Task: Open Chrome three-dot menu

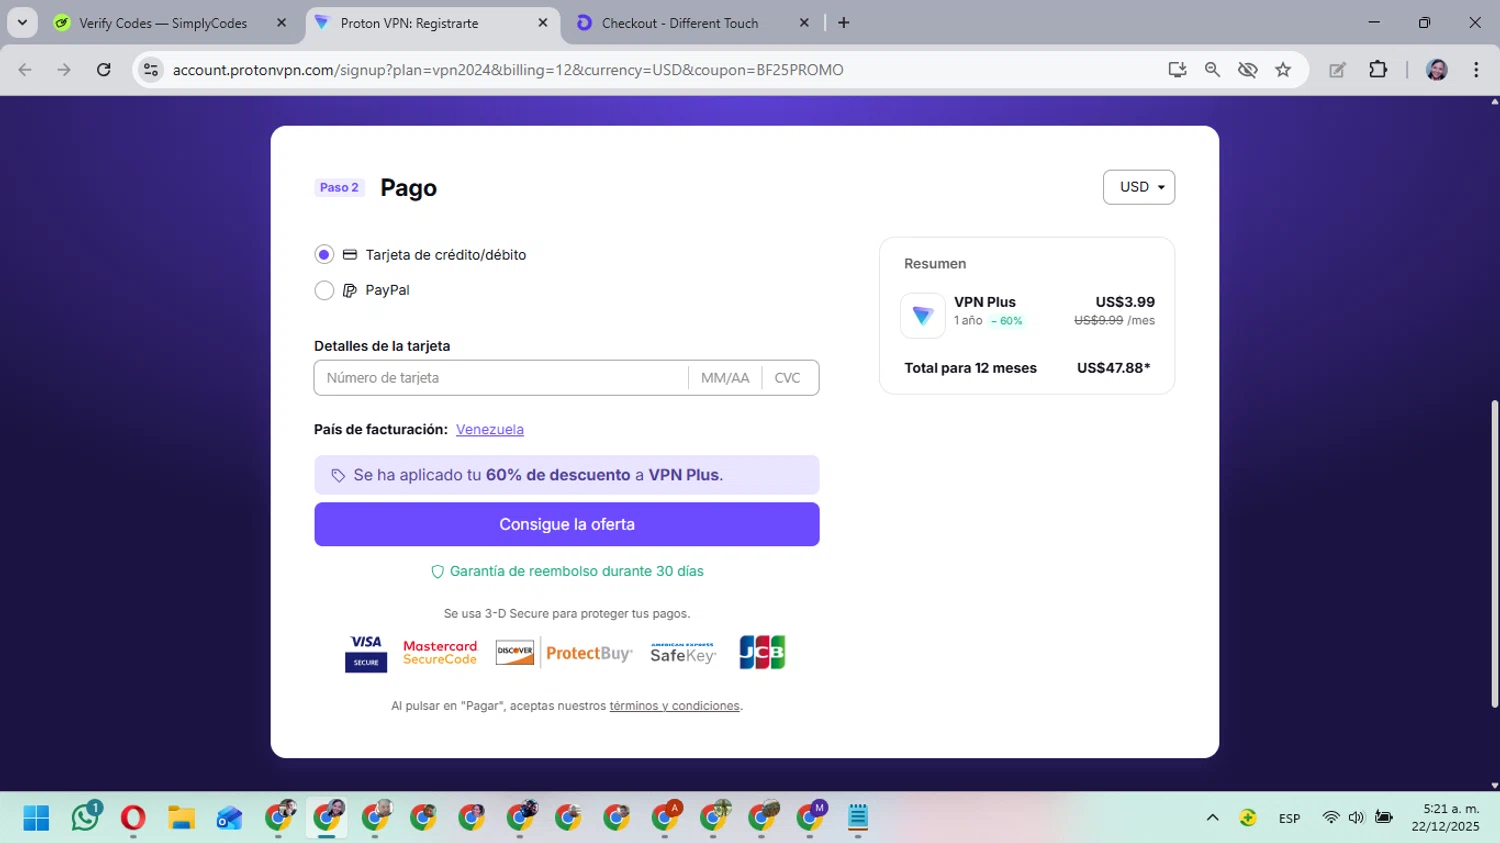Action: coord(1476,70)
